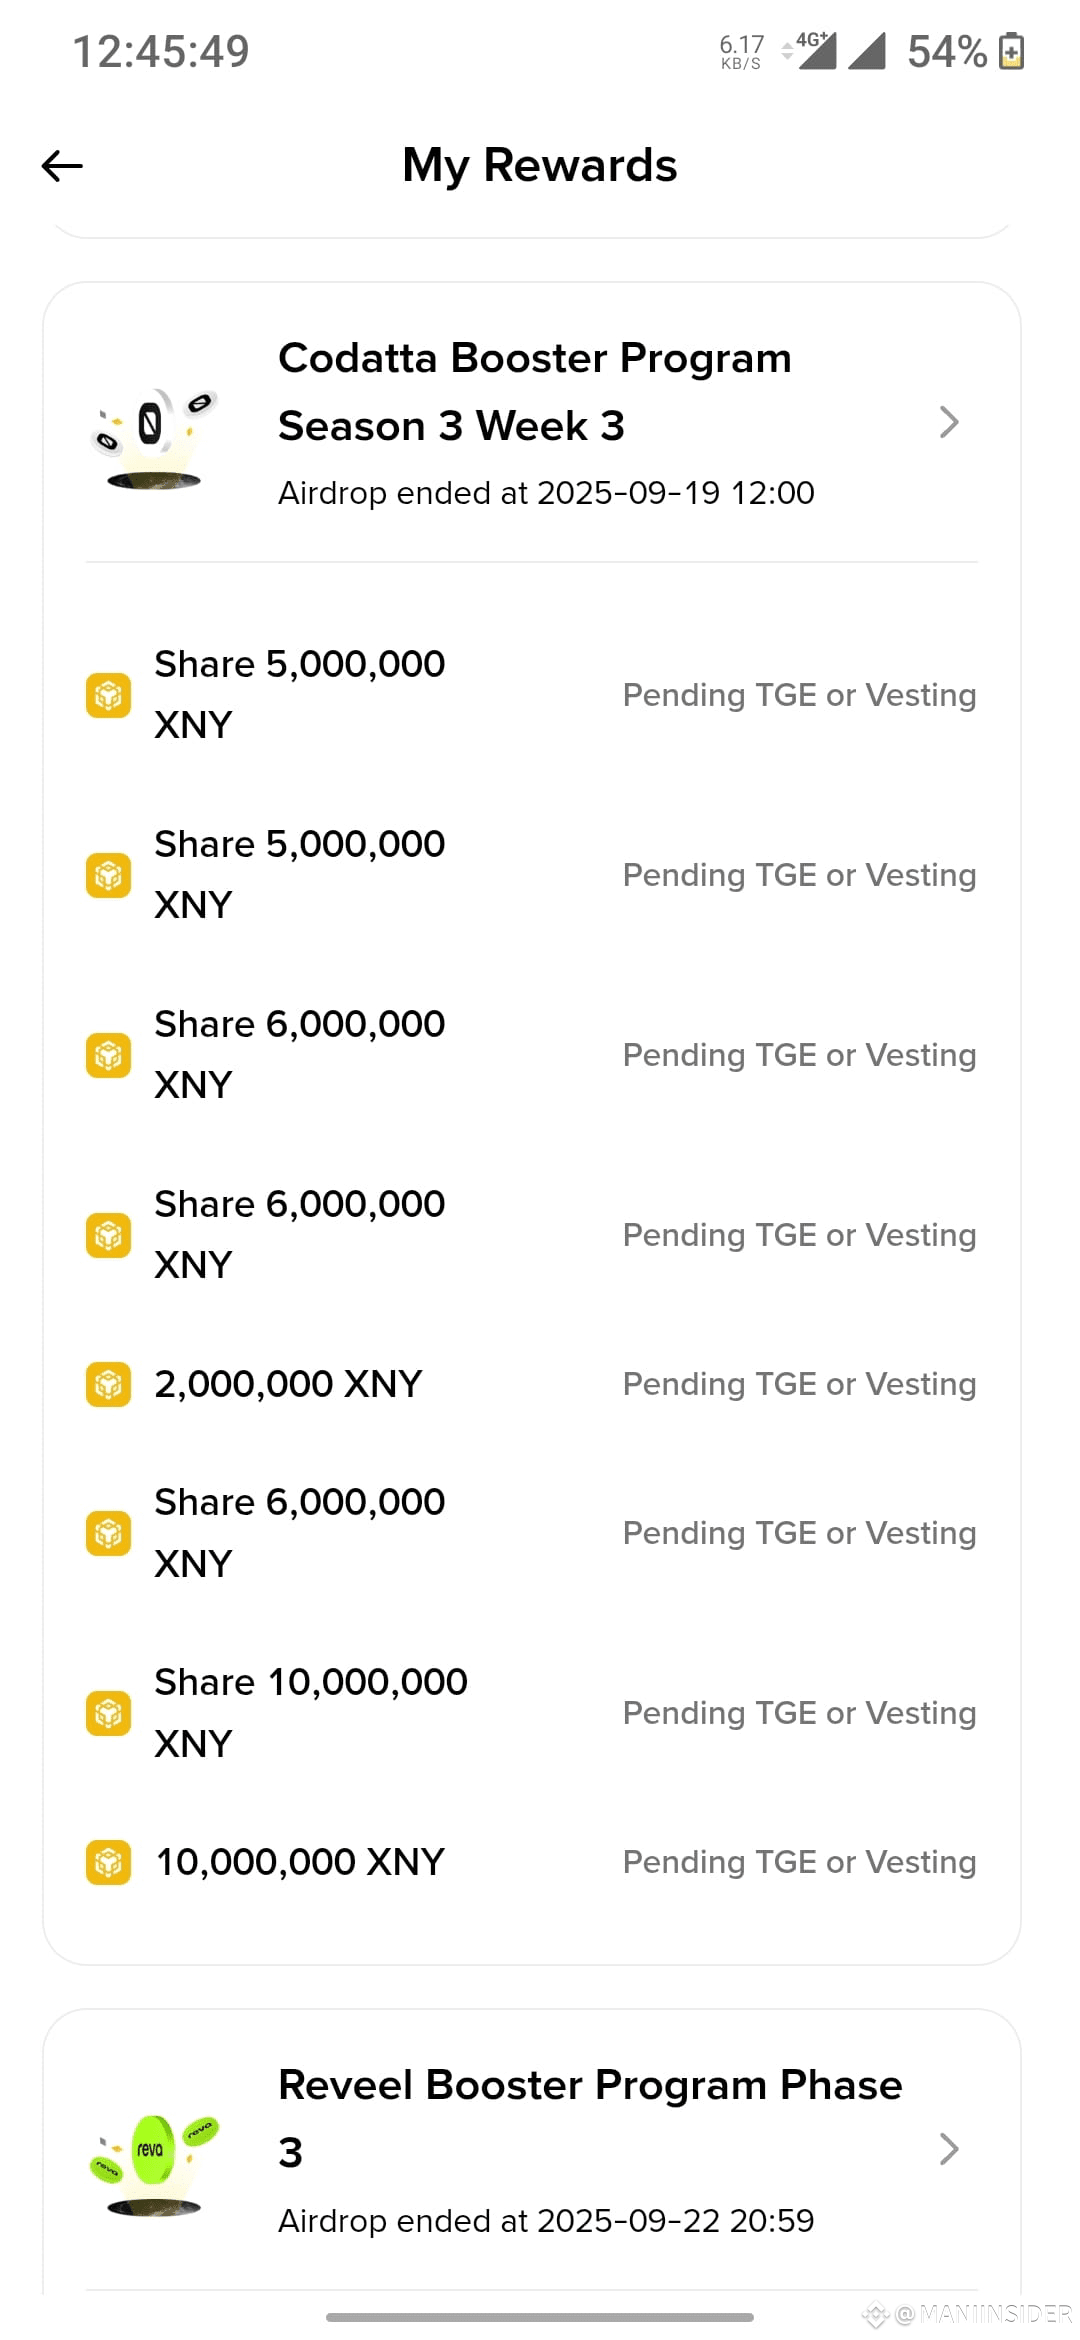Screen dimensions: 1080x2340
Task: Expand Reveel Booster Program Phase 3 chevron
Action: [949, 2149]
